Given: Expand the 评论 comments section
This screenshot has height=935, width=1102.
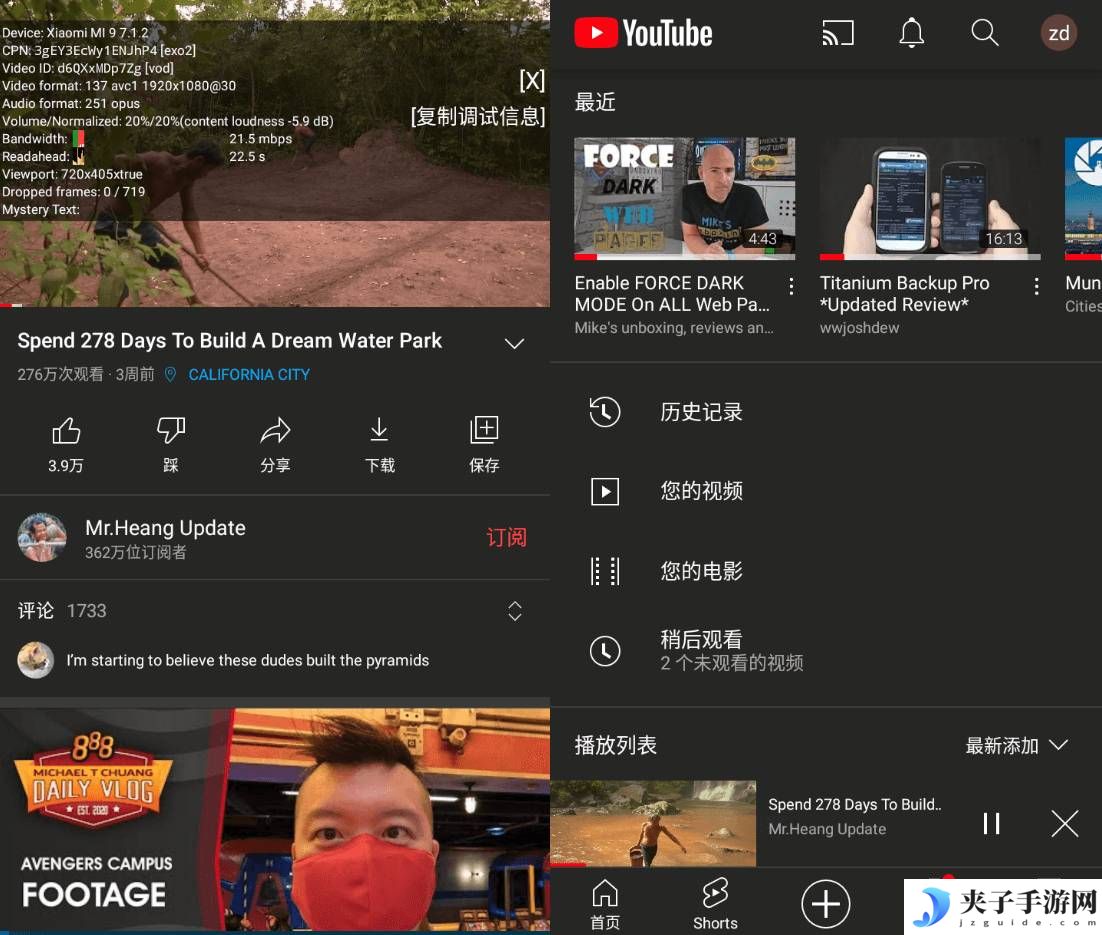Looking at the screenshot, I should click(514, 611).
